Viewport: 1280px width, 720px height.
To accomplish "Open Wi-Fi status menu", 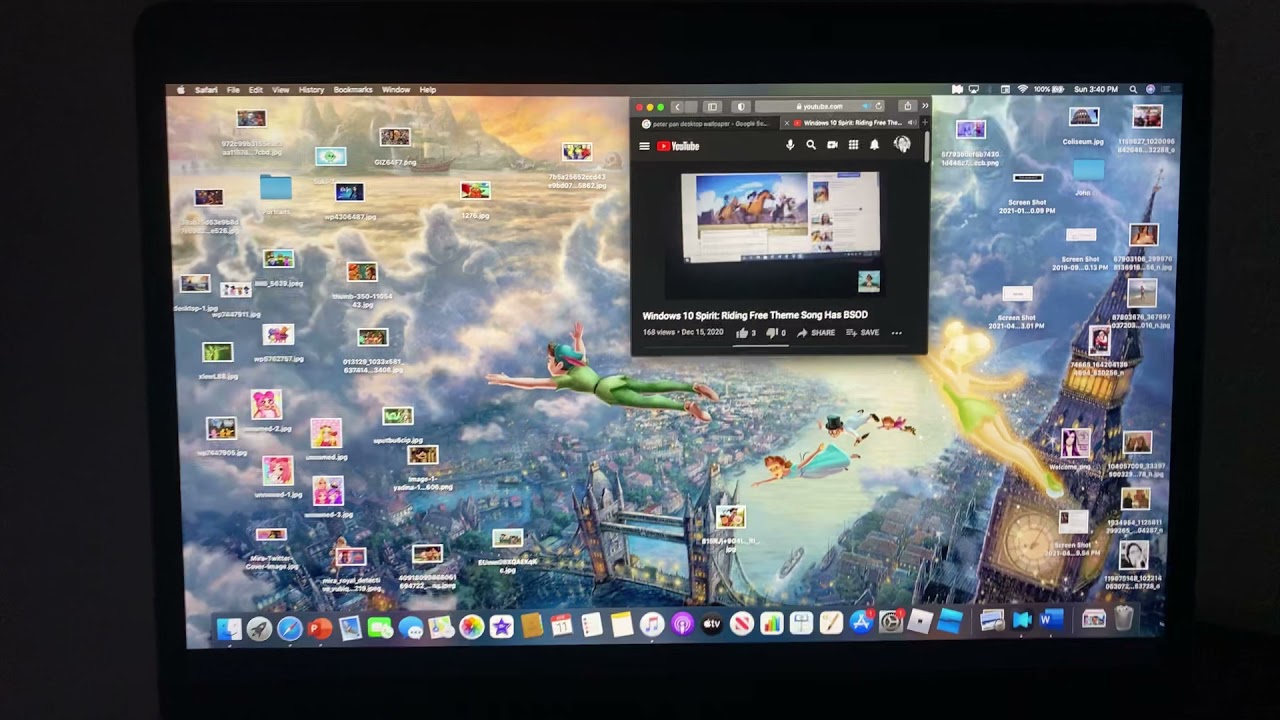I will click(x=1022, y=89).
